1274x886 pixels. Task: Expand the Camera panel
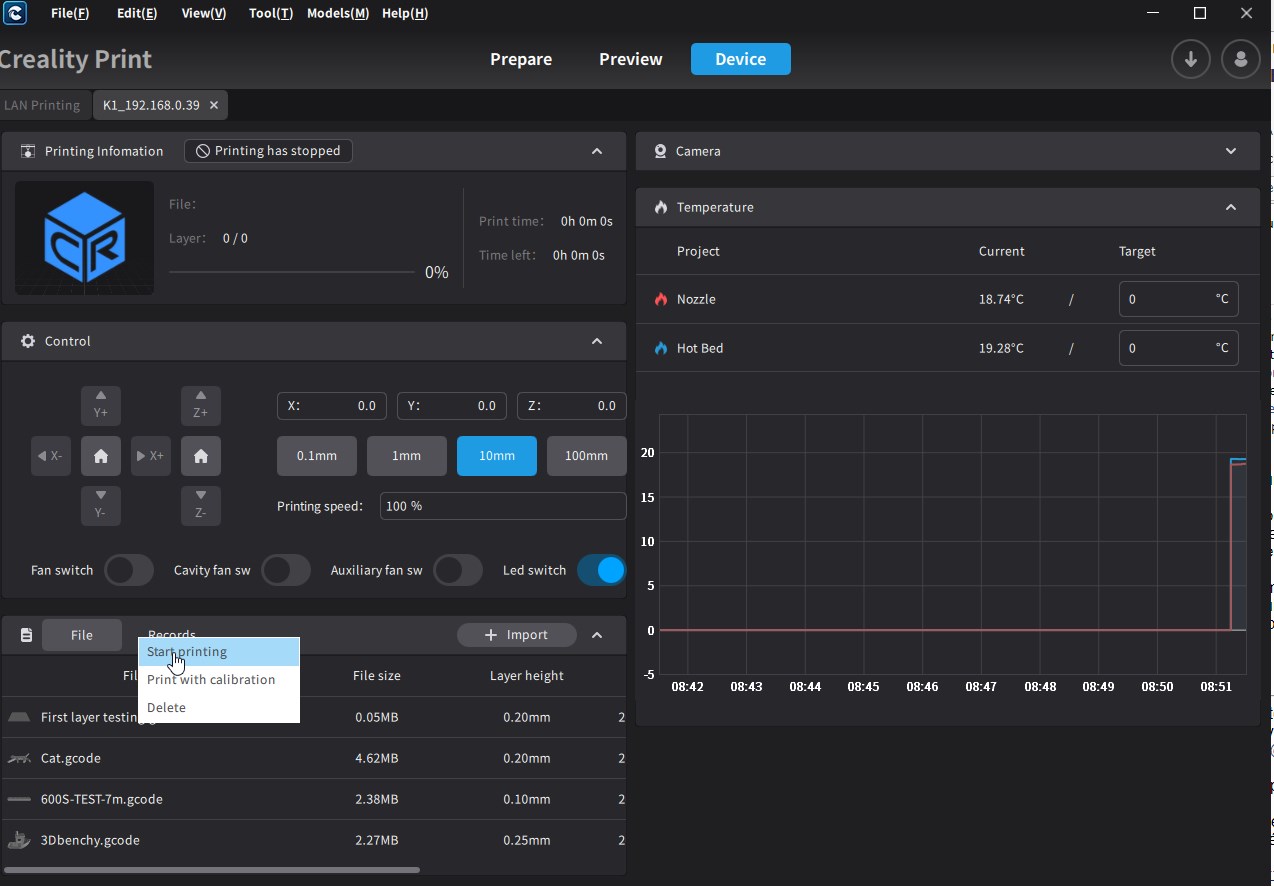click(x=1230, y=151)
